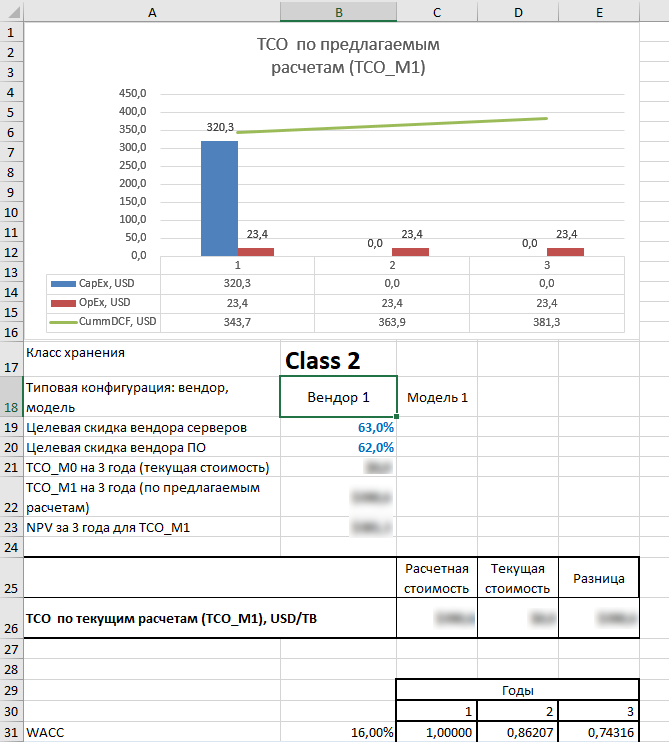Select discount factor cell 0,86207
Viewport: 669px width, 742px height.
click(518, 733)
